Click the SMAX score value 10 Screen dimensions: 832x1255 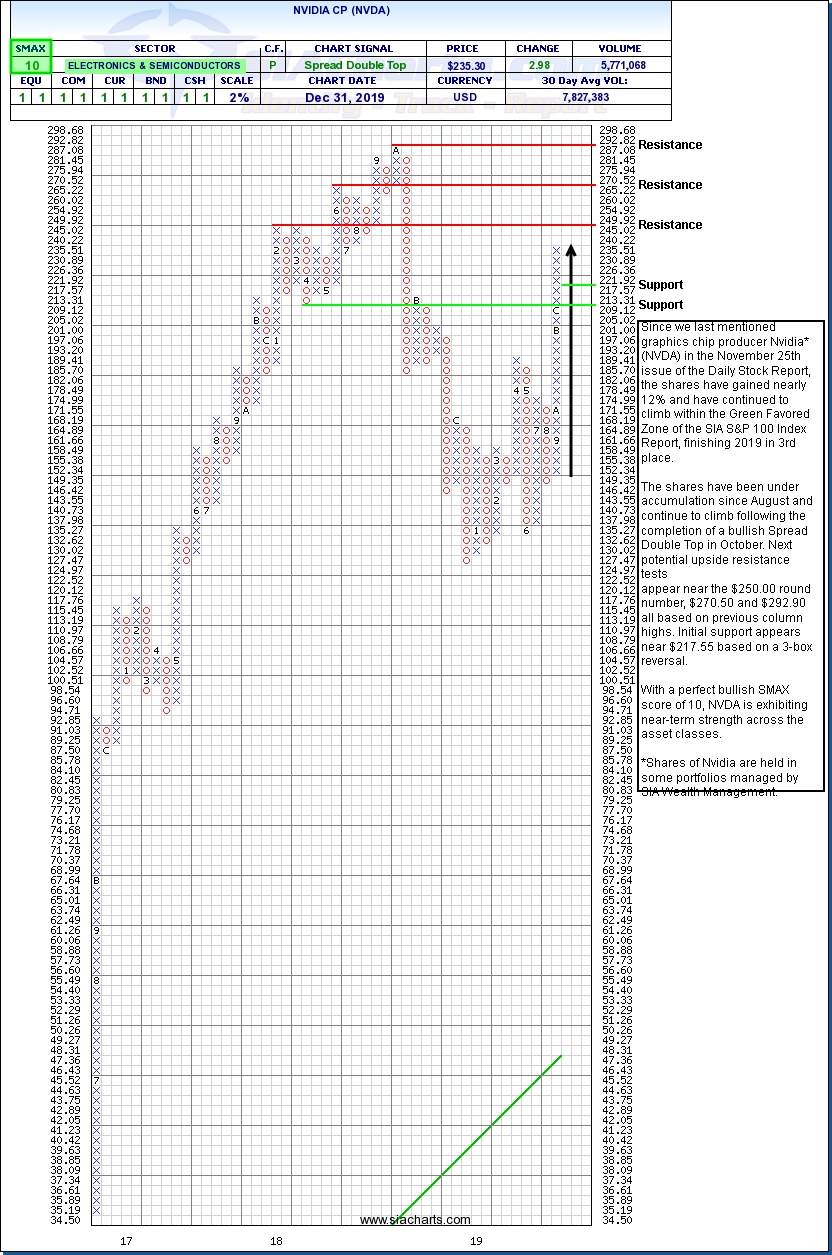pos(30,65)
